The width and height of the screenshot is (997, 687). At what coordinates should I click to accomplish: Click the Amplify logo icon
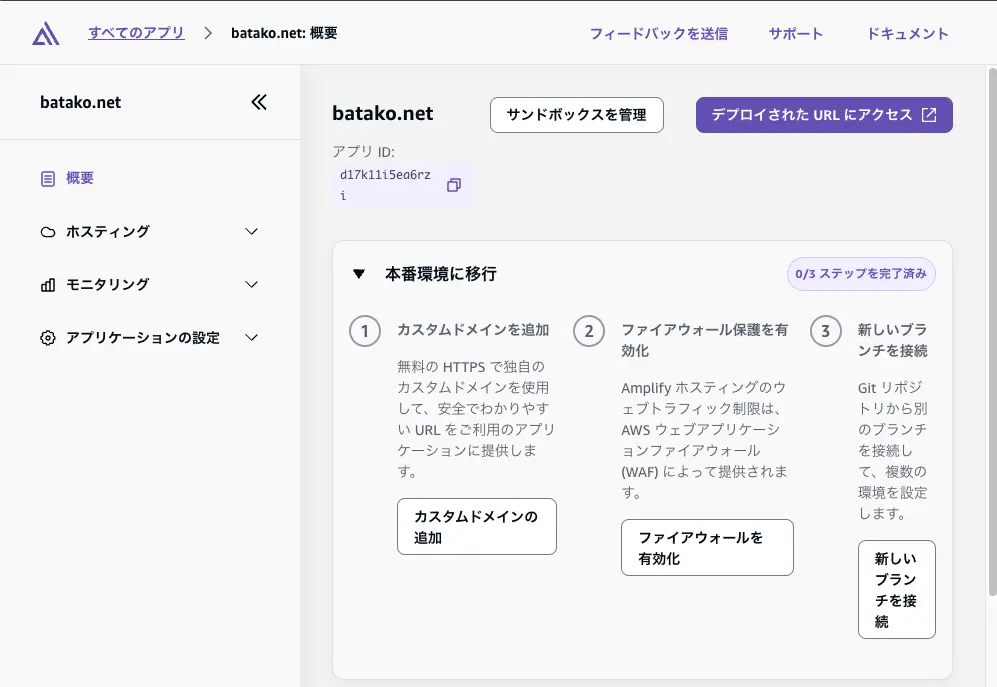click(44, 31)
